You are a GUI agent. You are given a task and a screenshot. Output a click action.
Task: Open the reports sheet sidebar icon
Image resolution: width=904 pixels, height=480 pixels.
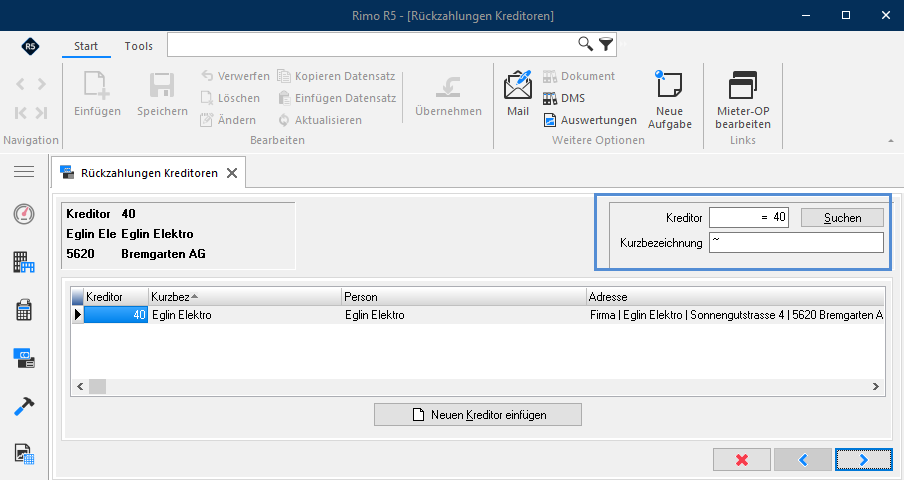click(x=24, y=454)
